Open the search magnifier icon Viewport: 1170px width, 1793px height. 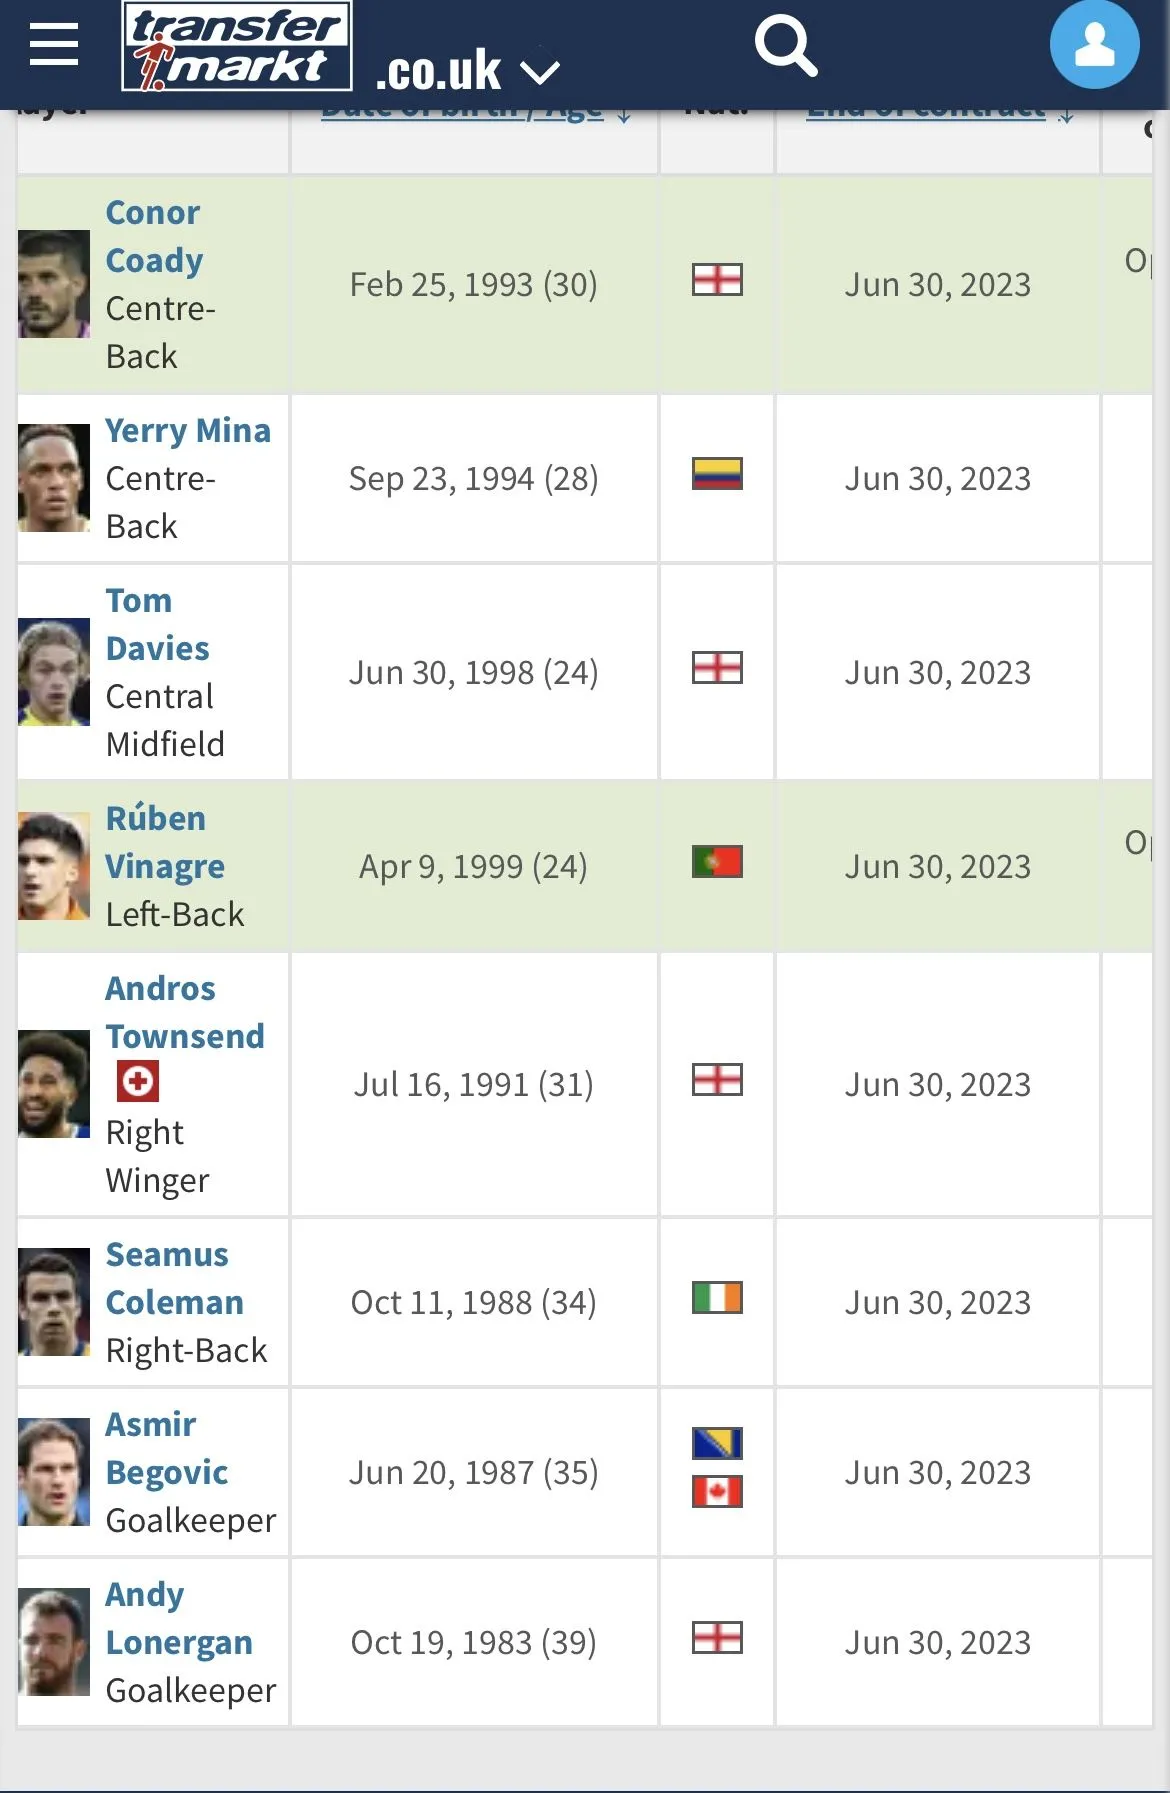(x=786, y=45)
